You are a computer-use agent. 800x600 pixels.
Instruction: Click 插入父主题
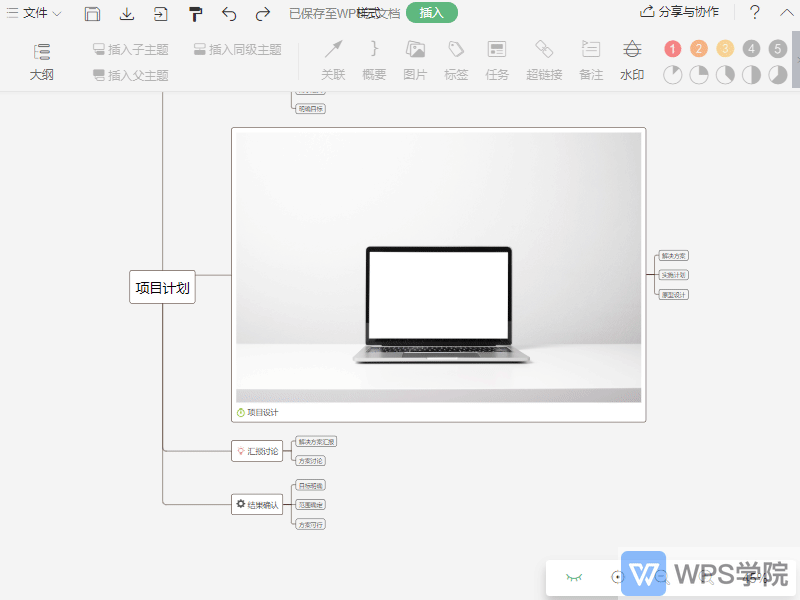131,76
